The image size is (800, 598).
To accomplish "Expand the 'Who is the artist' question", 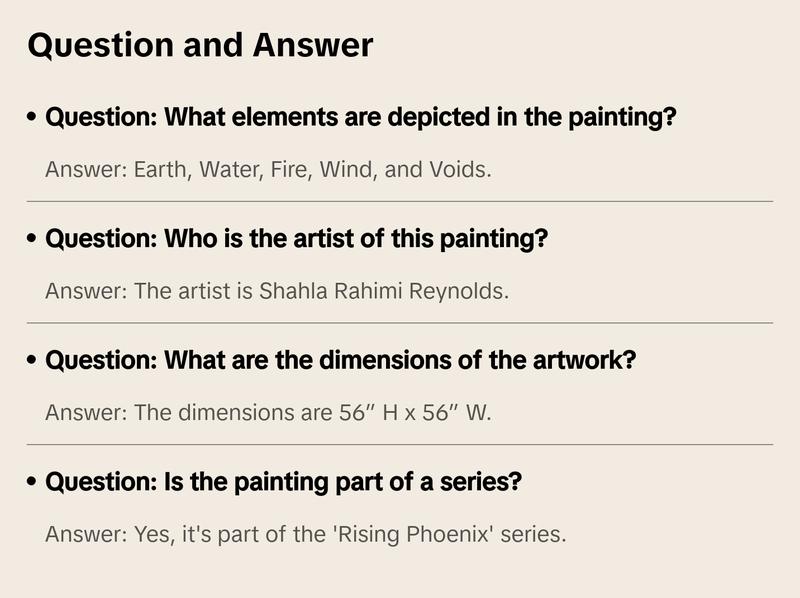I will 296,239.
